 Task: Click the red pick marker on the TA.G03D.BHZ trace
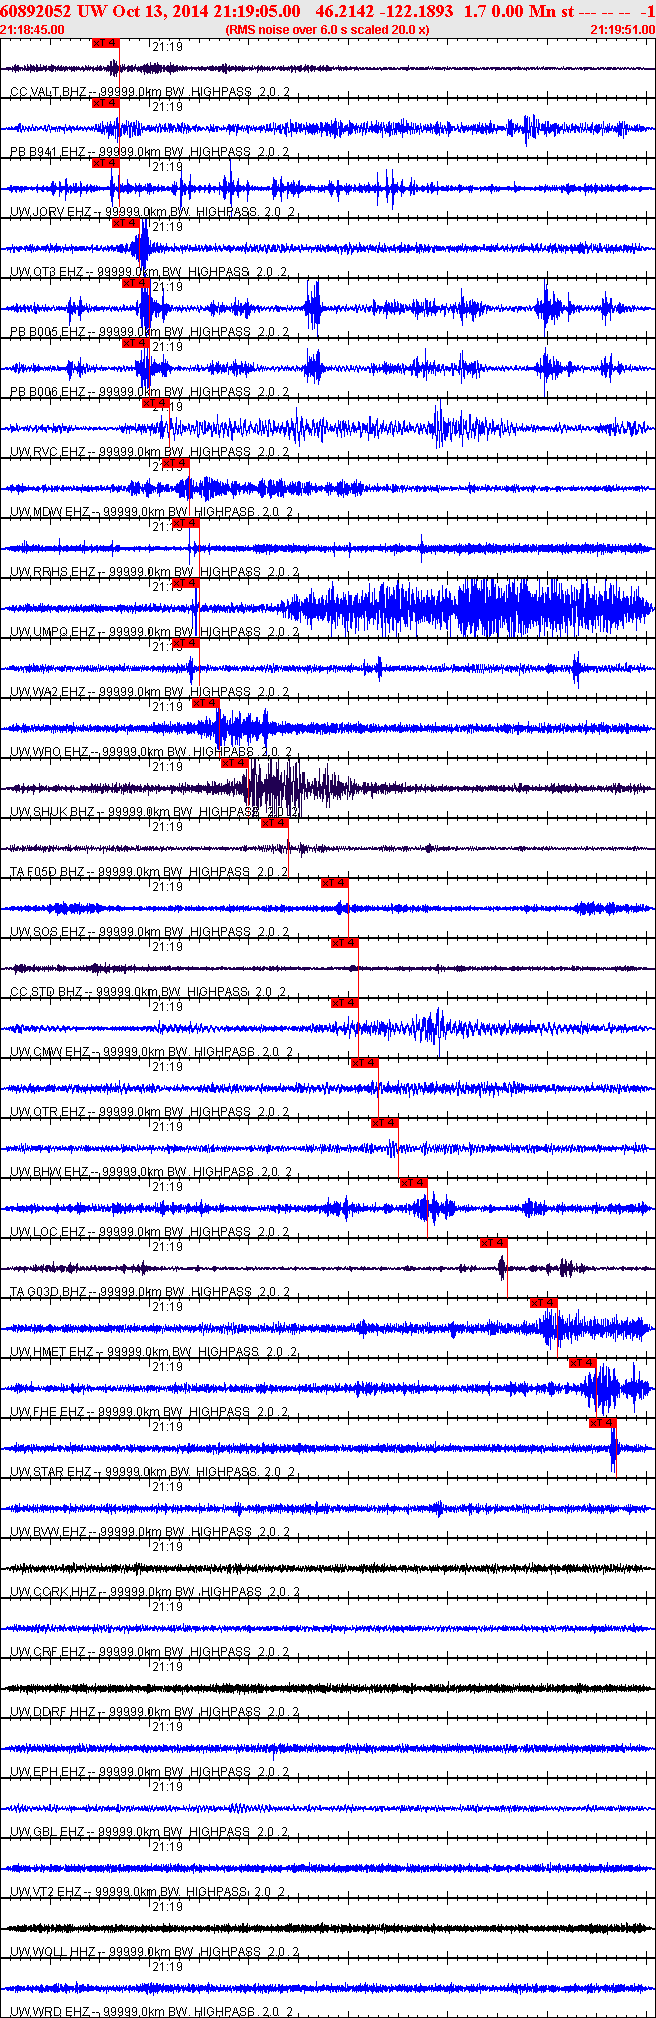[494, 1243]
